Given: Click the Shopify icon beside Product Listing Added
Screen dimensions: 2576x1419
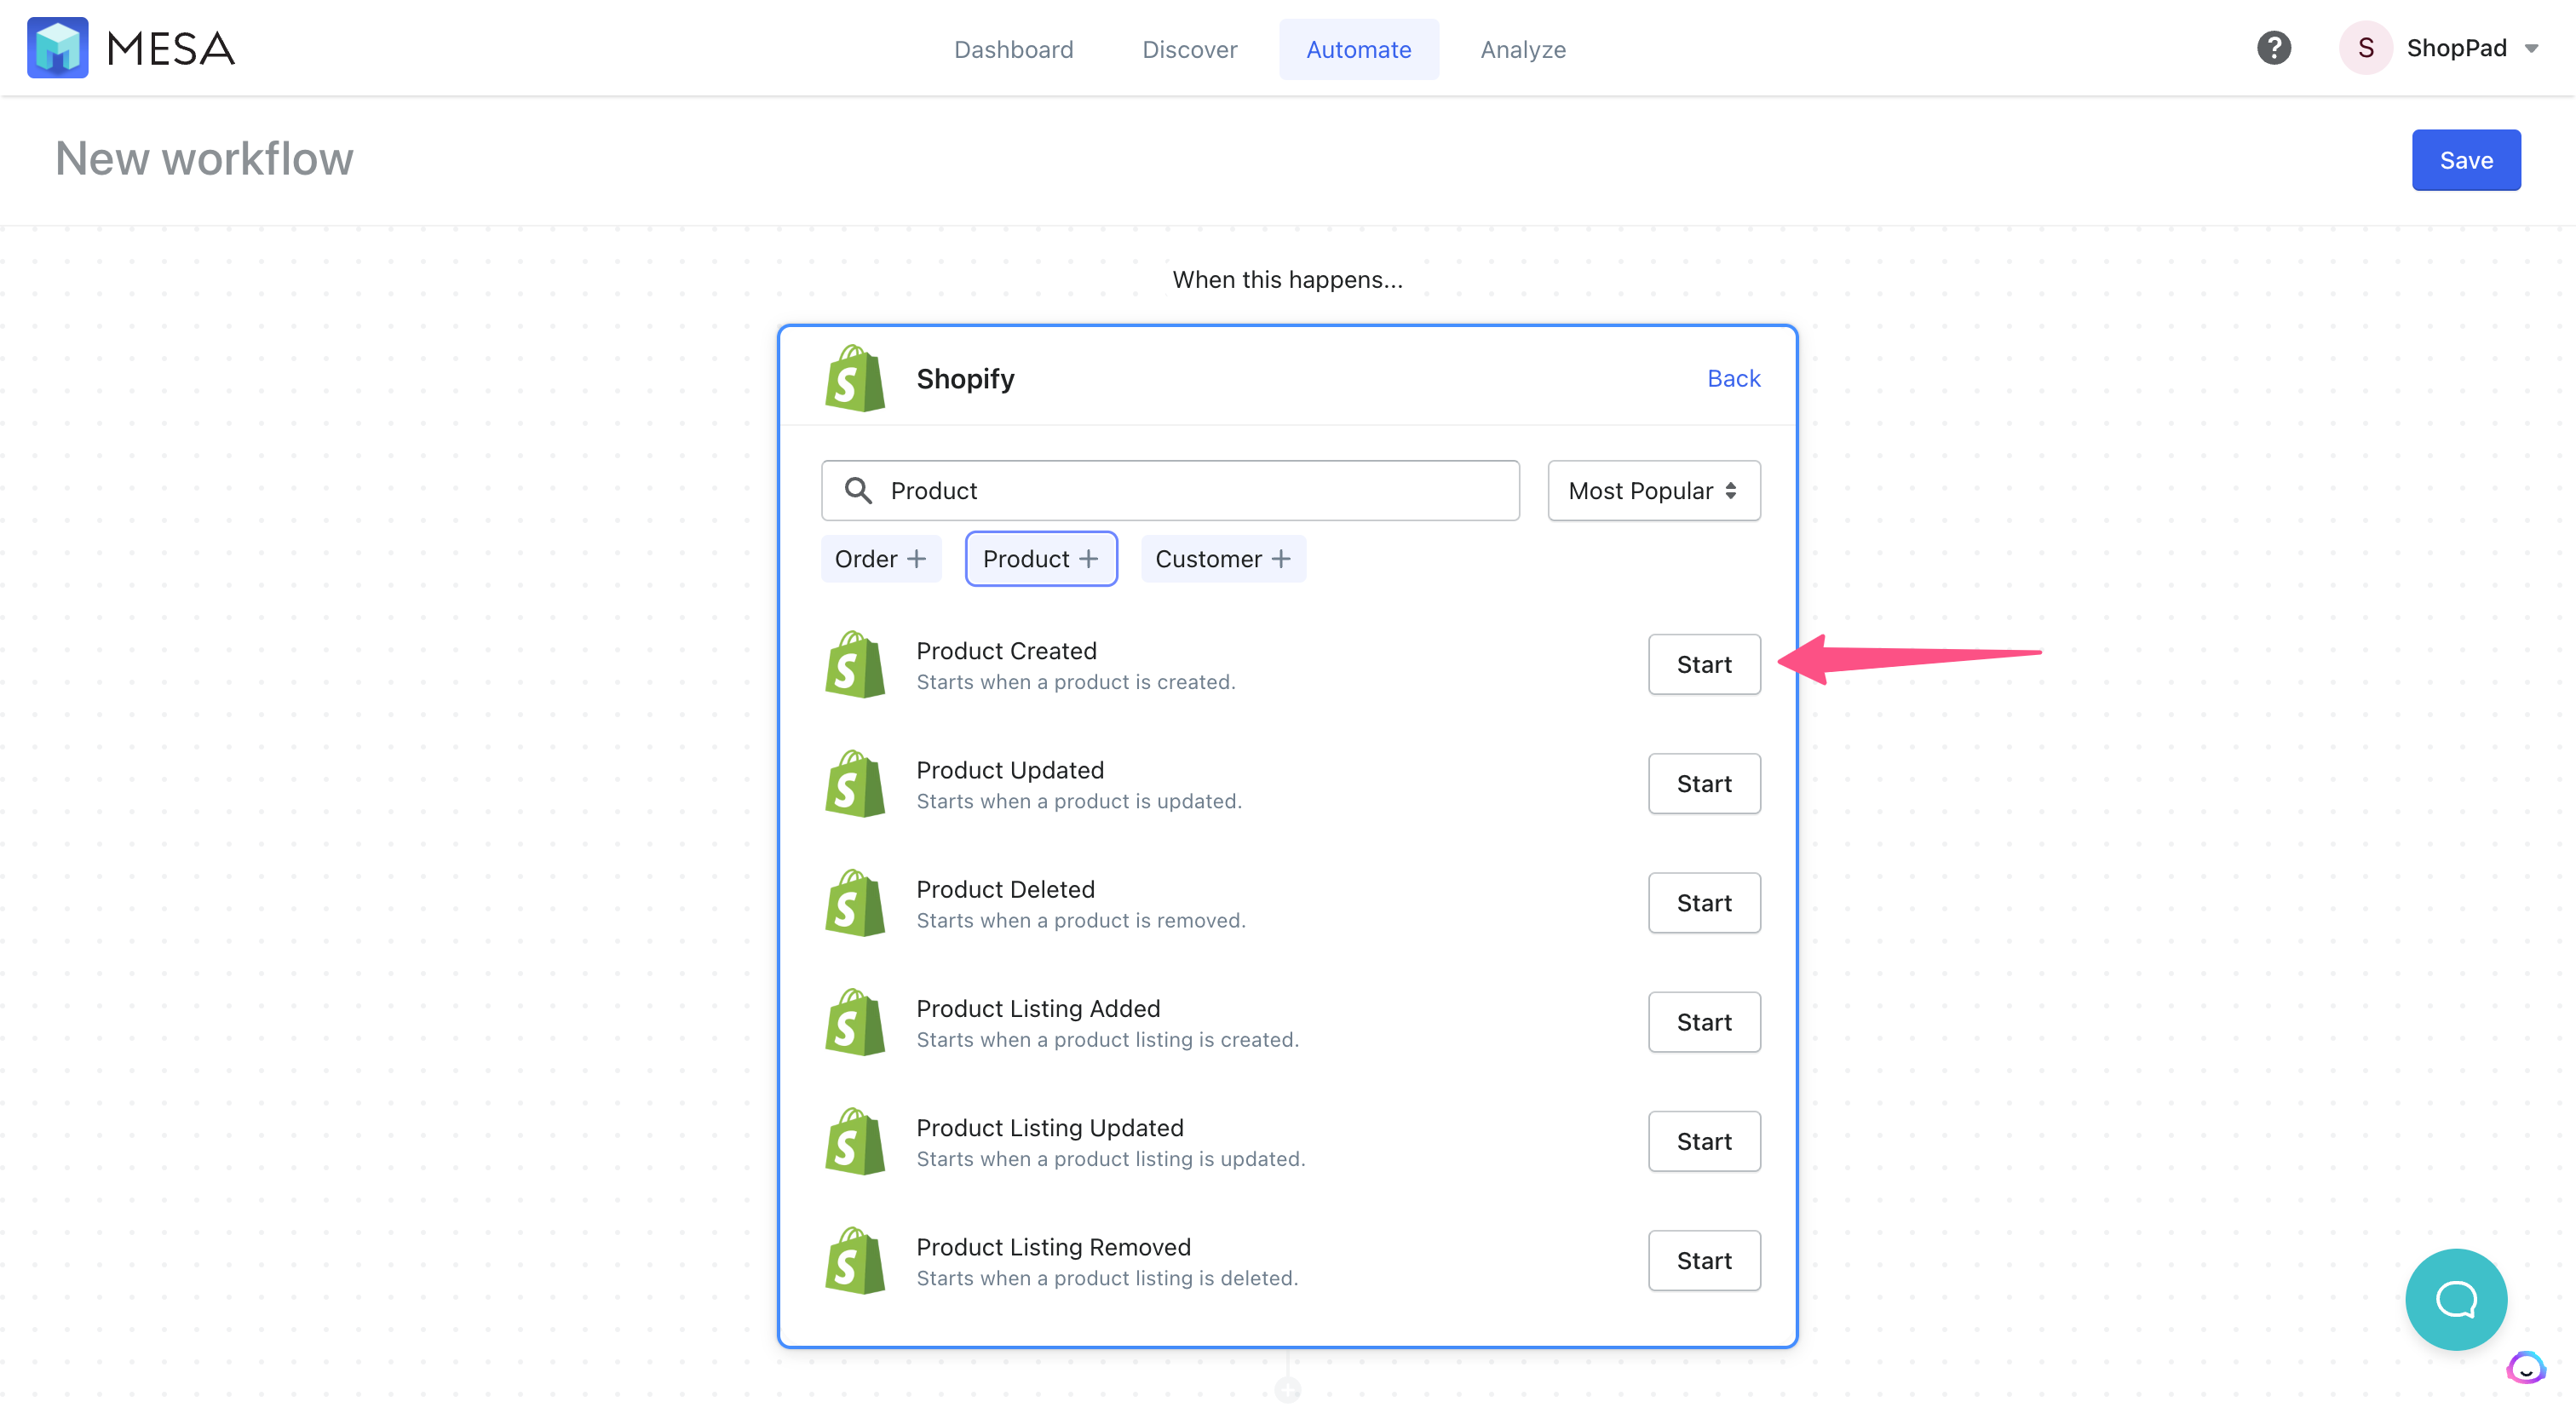Looking at the screenshot, I should 855,1021.
